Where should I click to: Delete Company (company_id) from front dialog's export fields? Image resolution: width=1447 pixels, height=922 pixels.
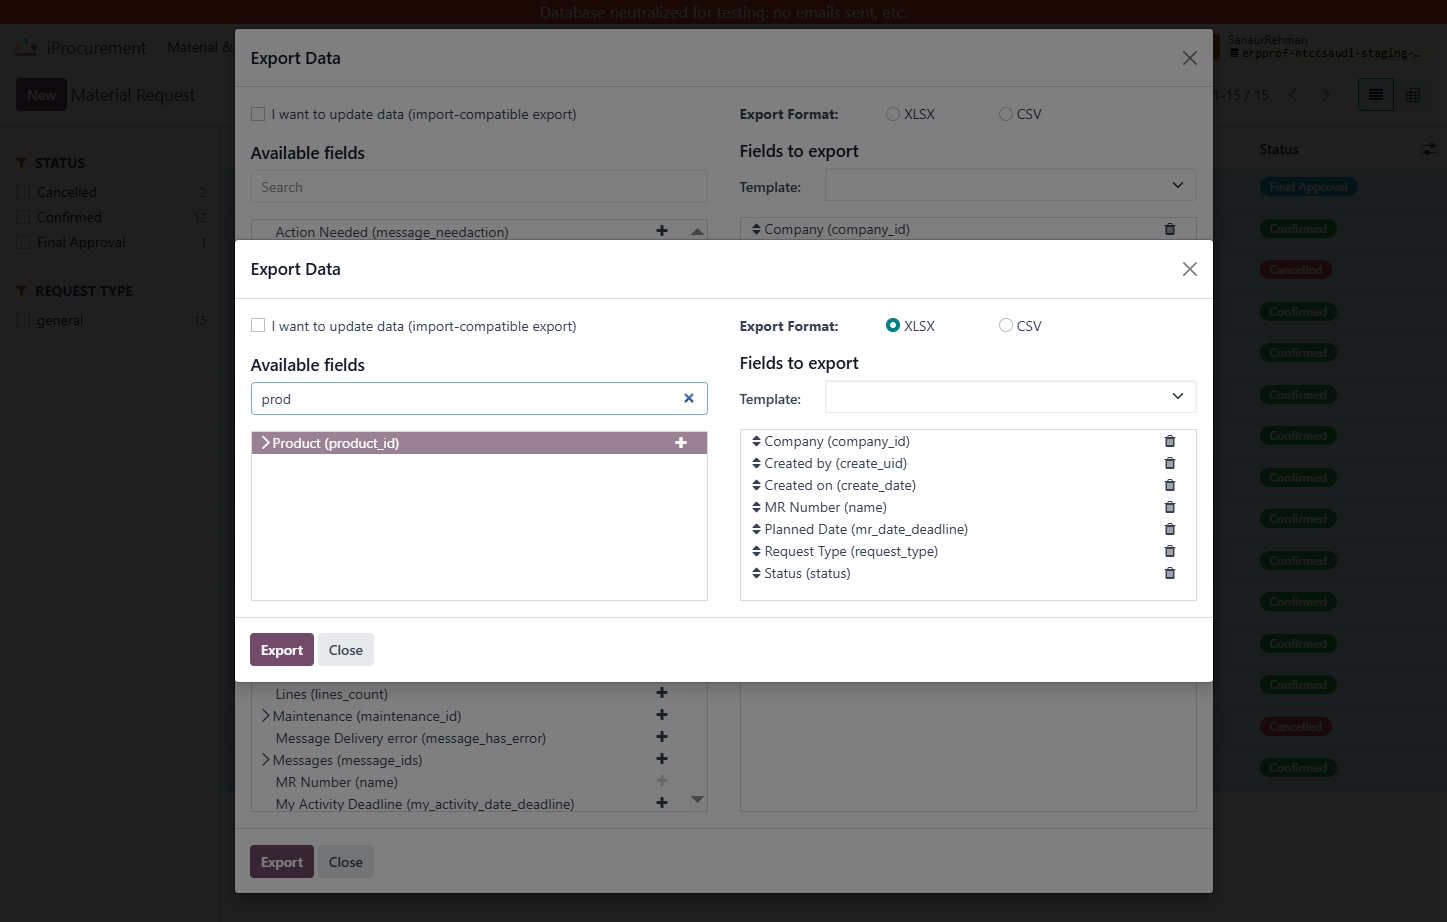click(1170, 441)
